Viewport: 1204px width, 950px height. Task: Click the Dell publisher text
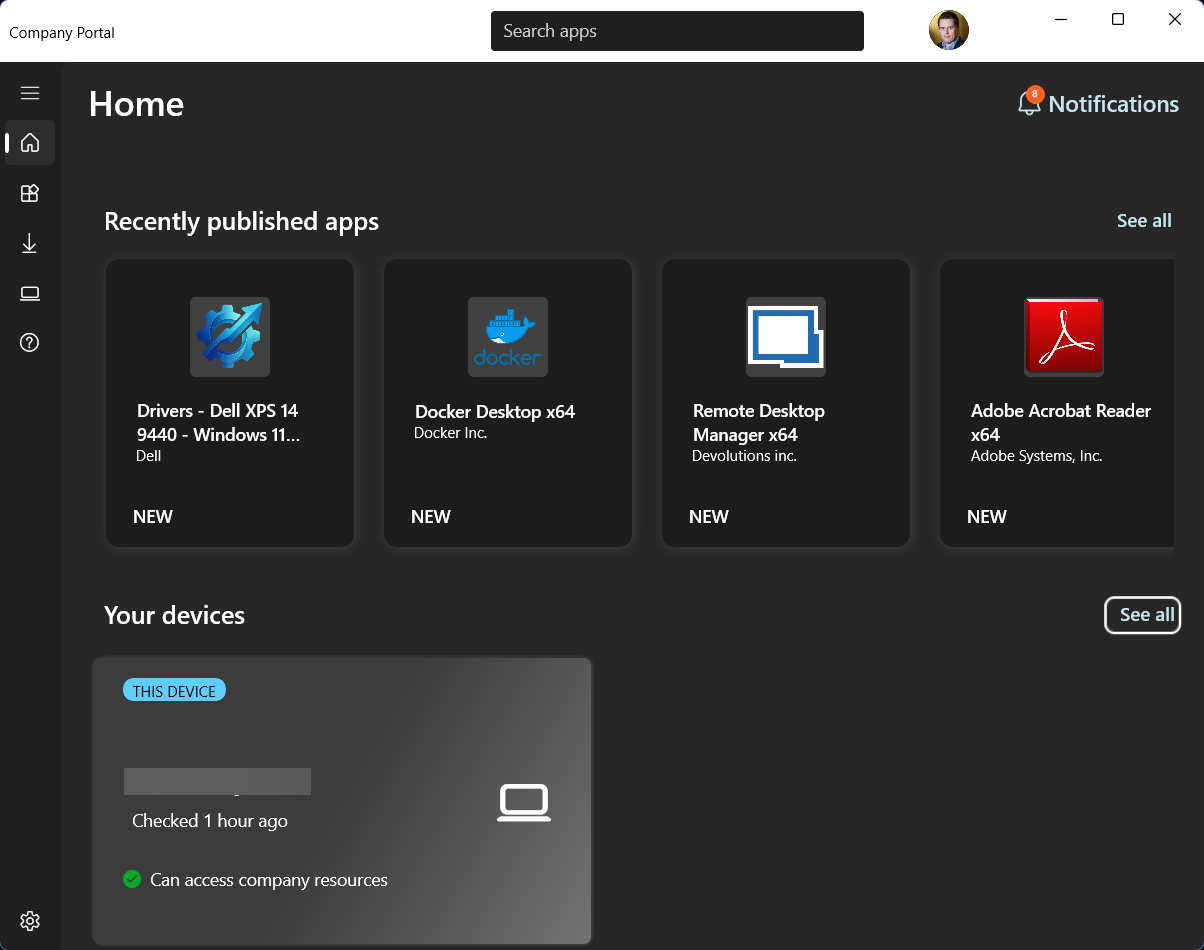coord(148,456)
